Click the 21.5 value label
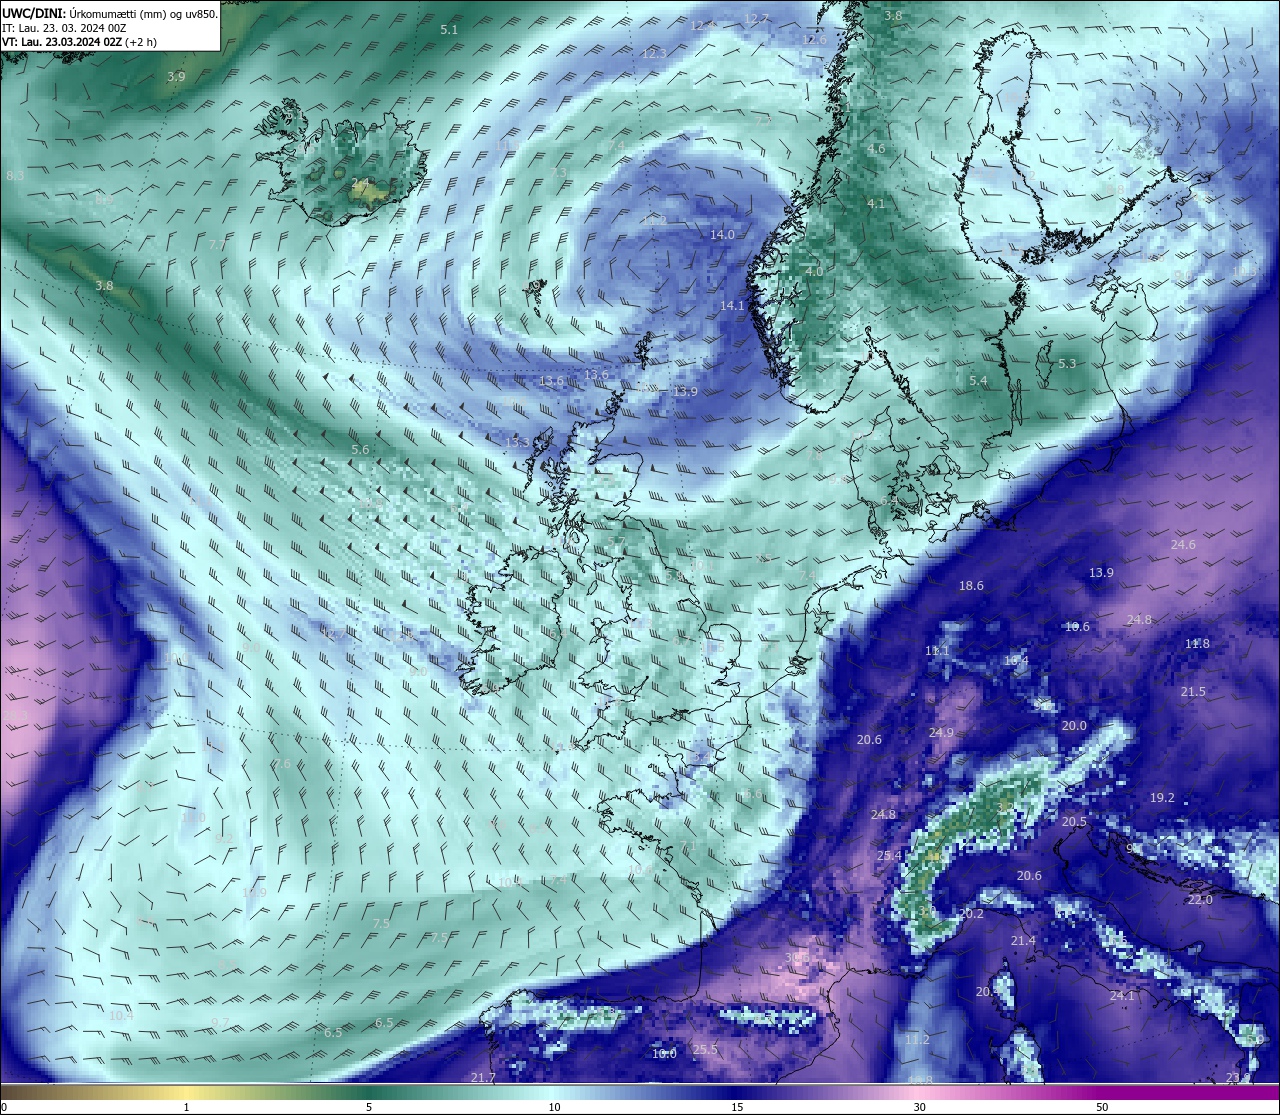The width and height of the screenshot is (1280, 1115). [x=1193, y=691]
